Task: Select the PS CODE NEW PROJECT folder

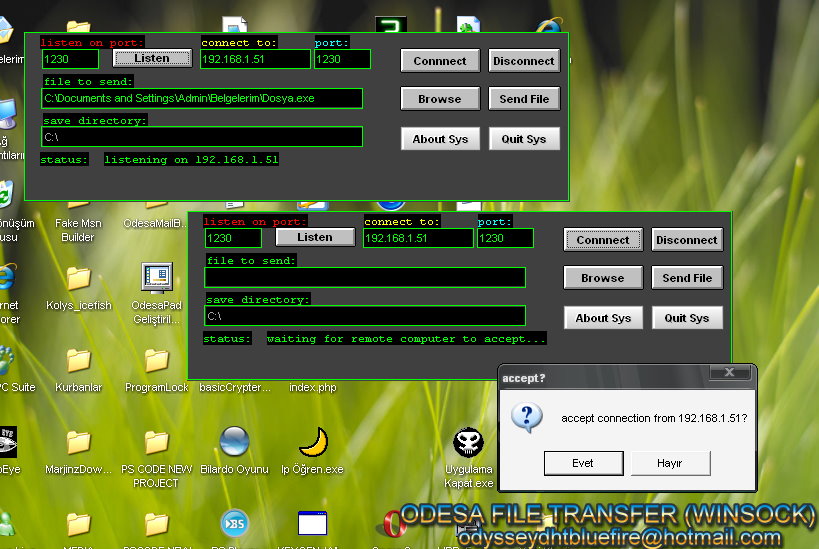Action: (x=156, y=442)
